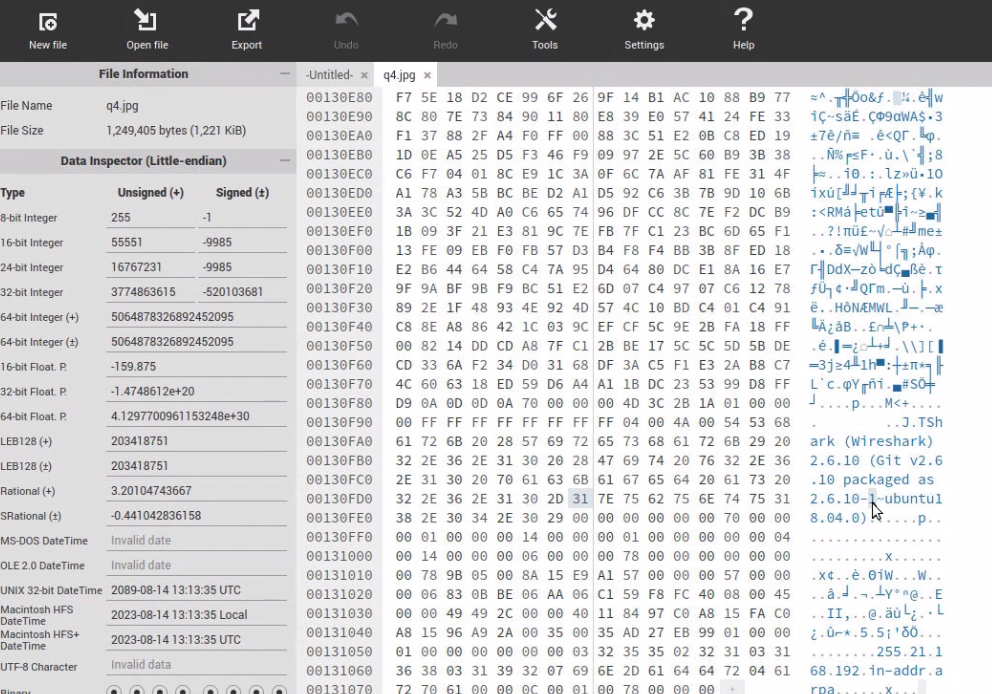Screen dimensions: 992x694
Task: Click 24-bit Integer signed value field
Action: click(x=242, y=267)
